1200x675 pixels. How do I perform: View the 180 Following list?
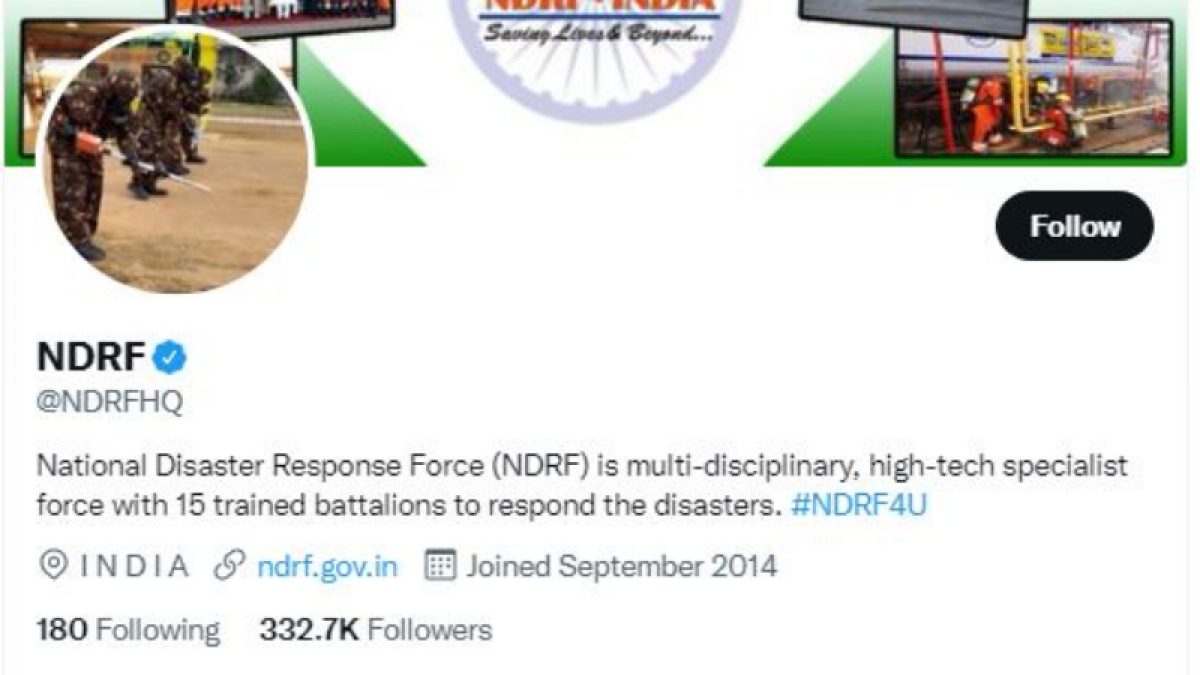point(128,630)
